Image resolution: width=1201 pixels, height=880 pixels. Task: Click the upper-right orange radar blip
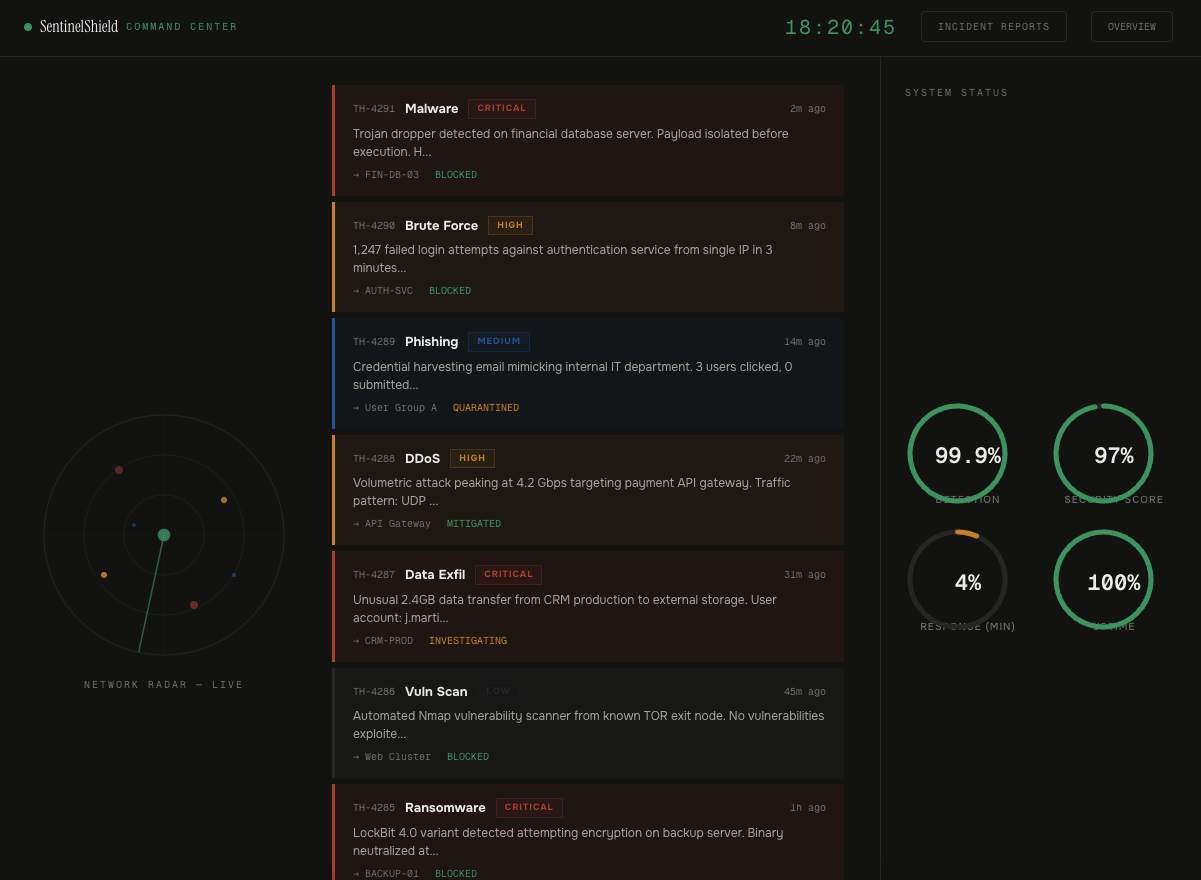click(224, 500)
